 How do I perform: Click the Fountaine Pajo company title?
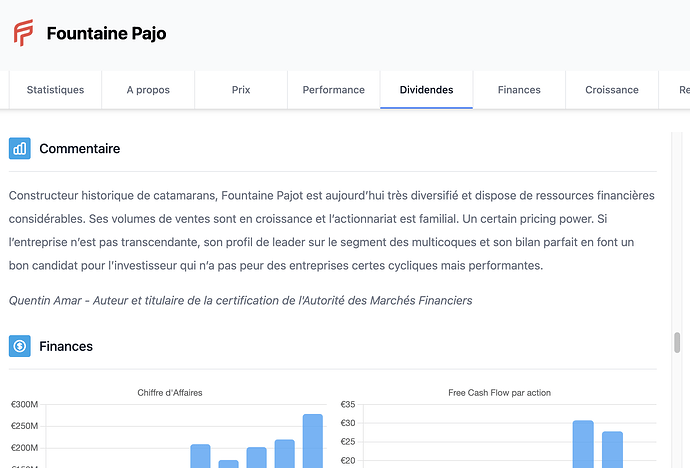[x=106, y=33]
